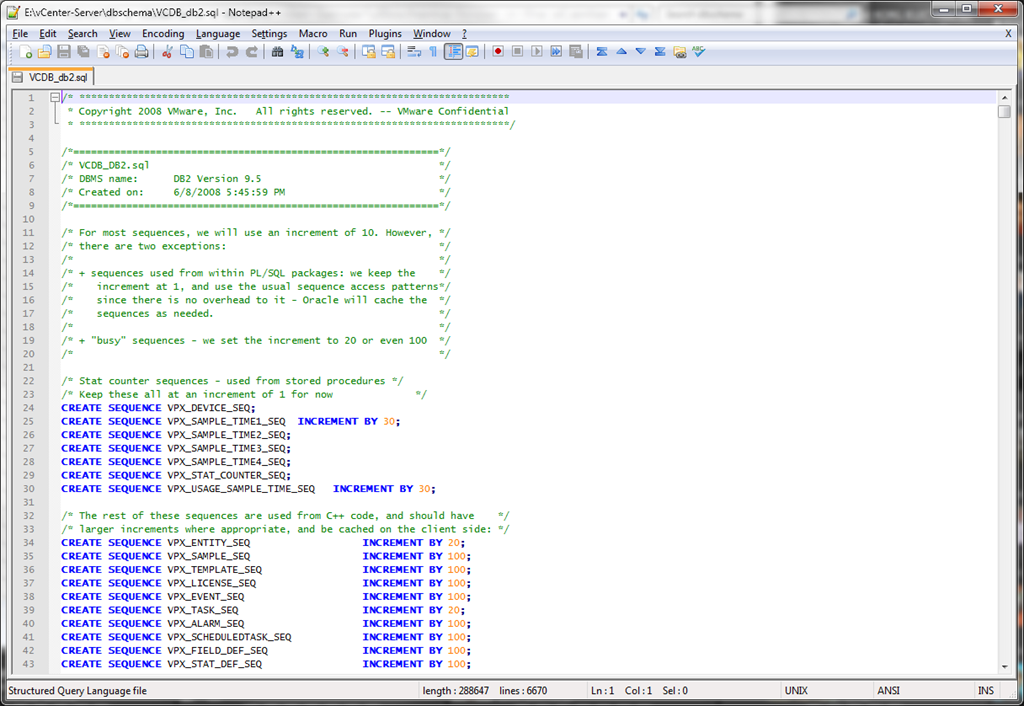Click the Zoom In magnifier icon

pyautogui.click(x=324, y=52)
